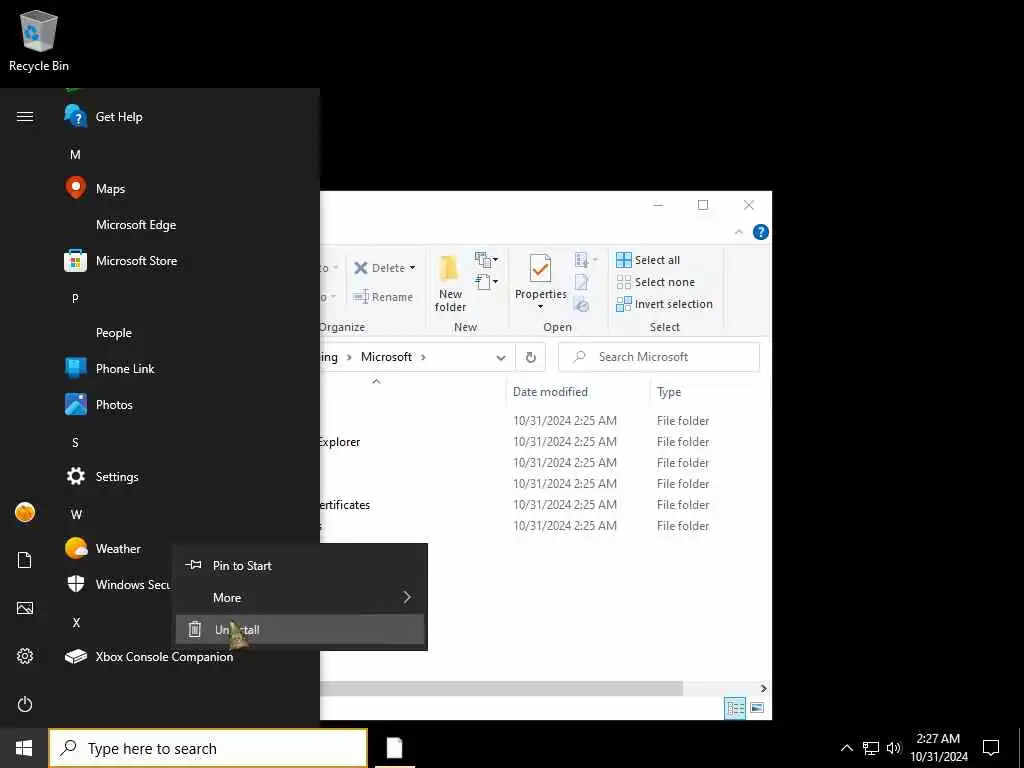1024x768 pixels.
Task: Open the New item dropdown
Action: (487, 259)
